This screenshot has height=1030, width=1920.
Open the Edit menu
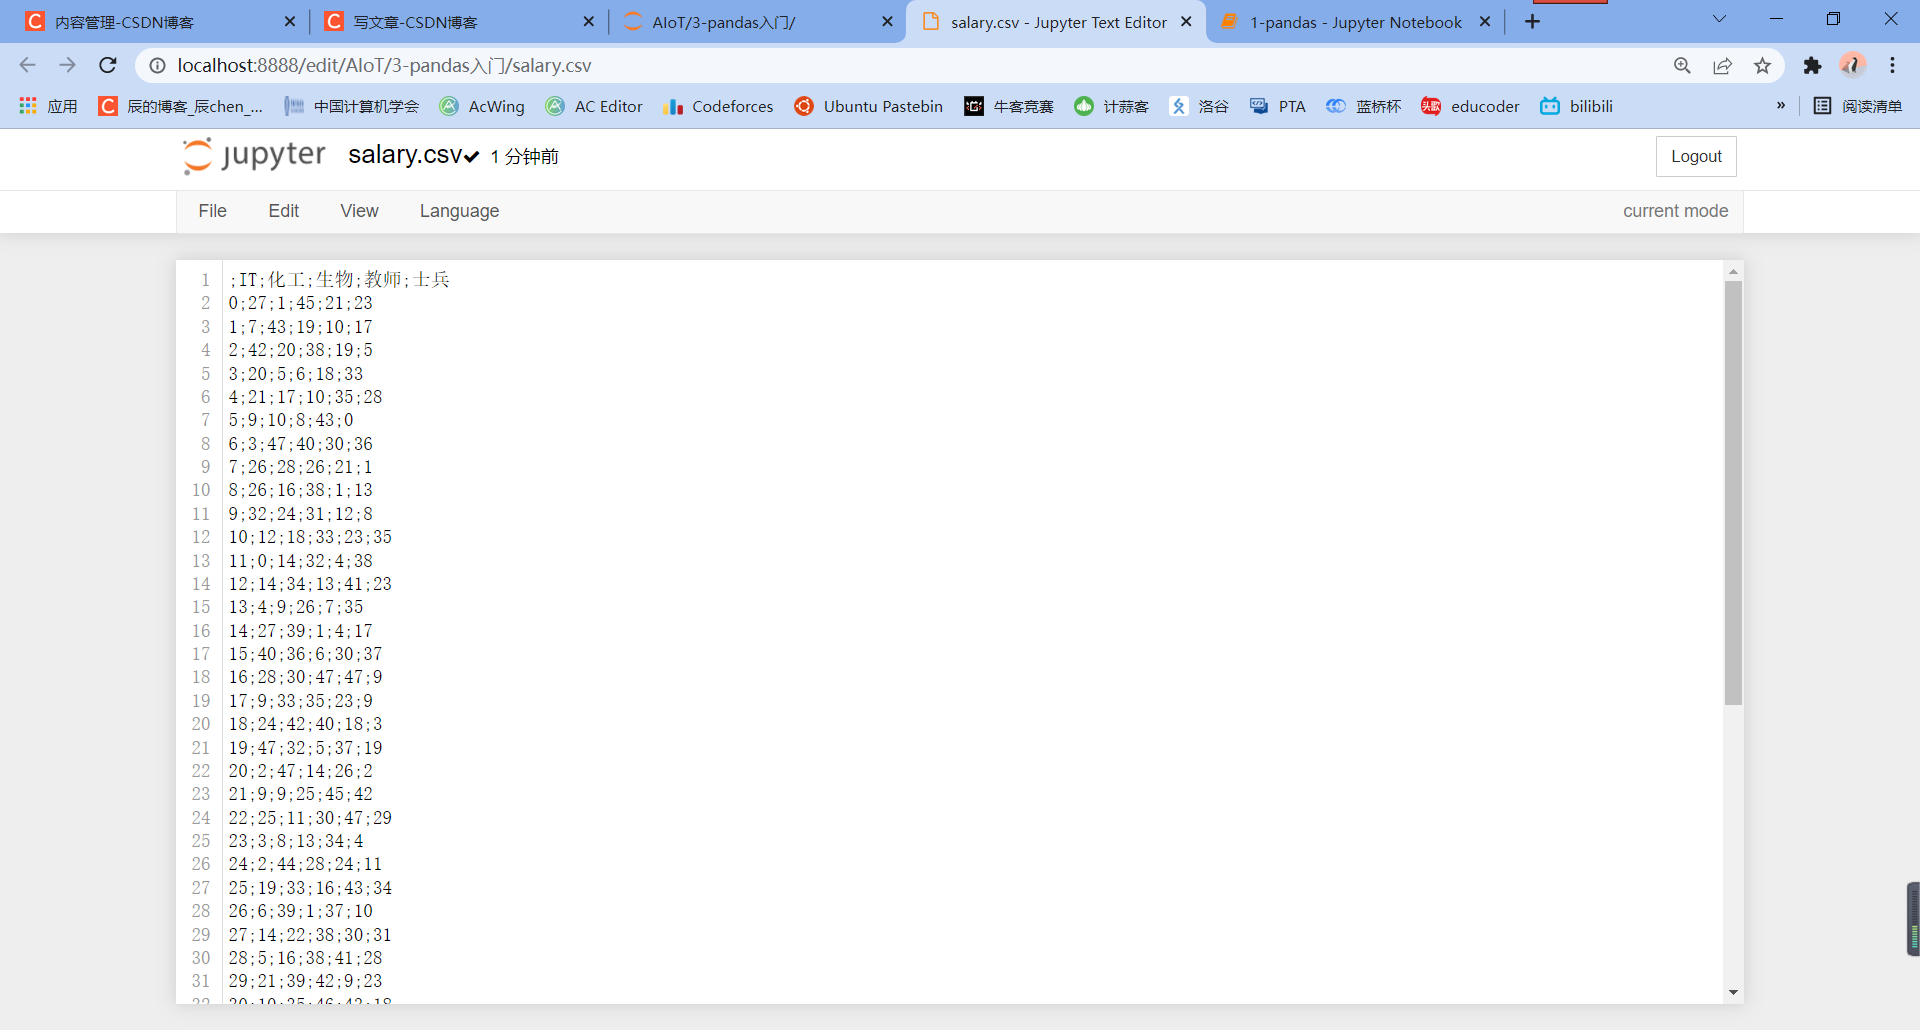tap(284, 211)
